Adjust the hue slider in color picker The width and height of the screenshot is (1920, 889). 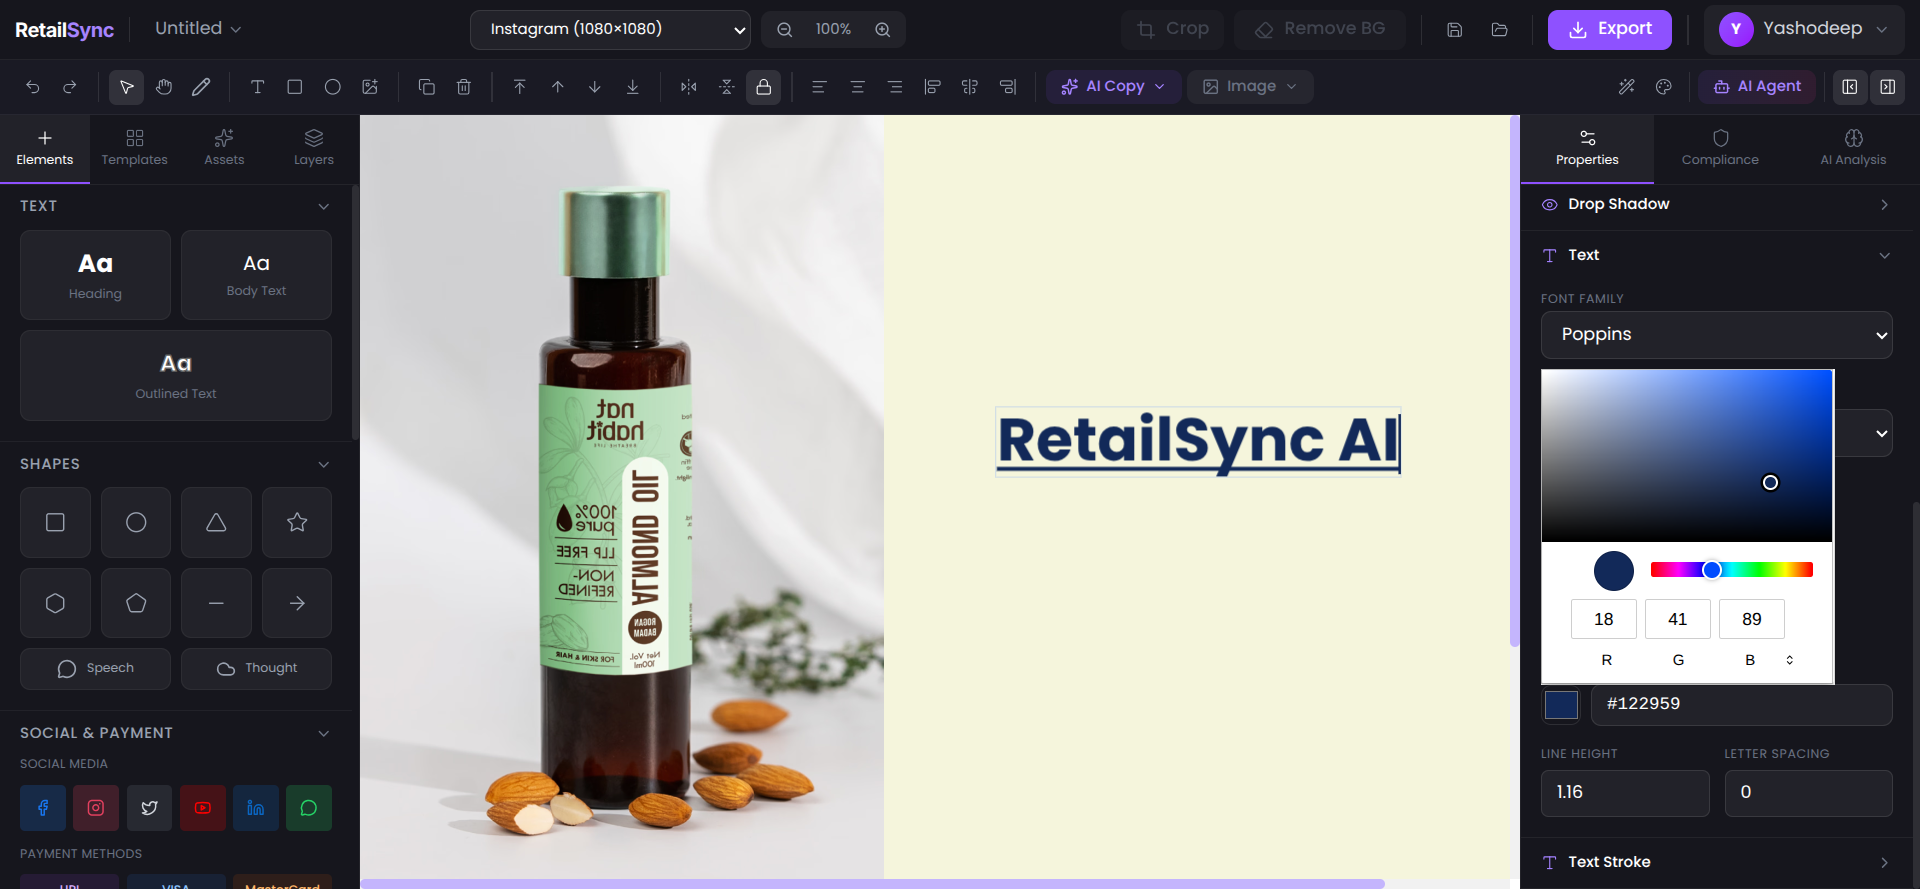(x=1732, y=570)
